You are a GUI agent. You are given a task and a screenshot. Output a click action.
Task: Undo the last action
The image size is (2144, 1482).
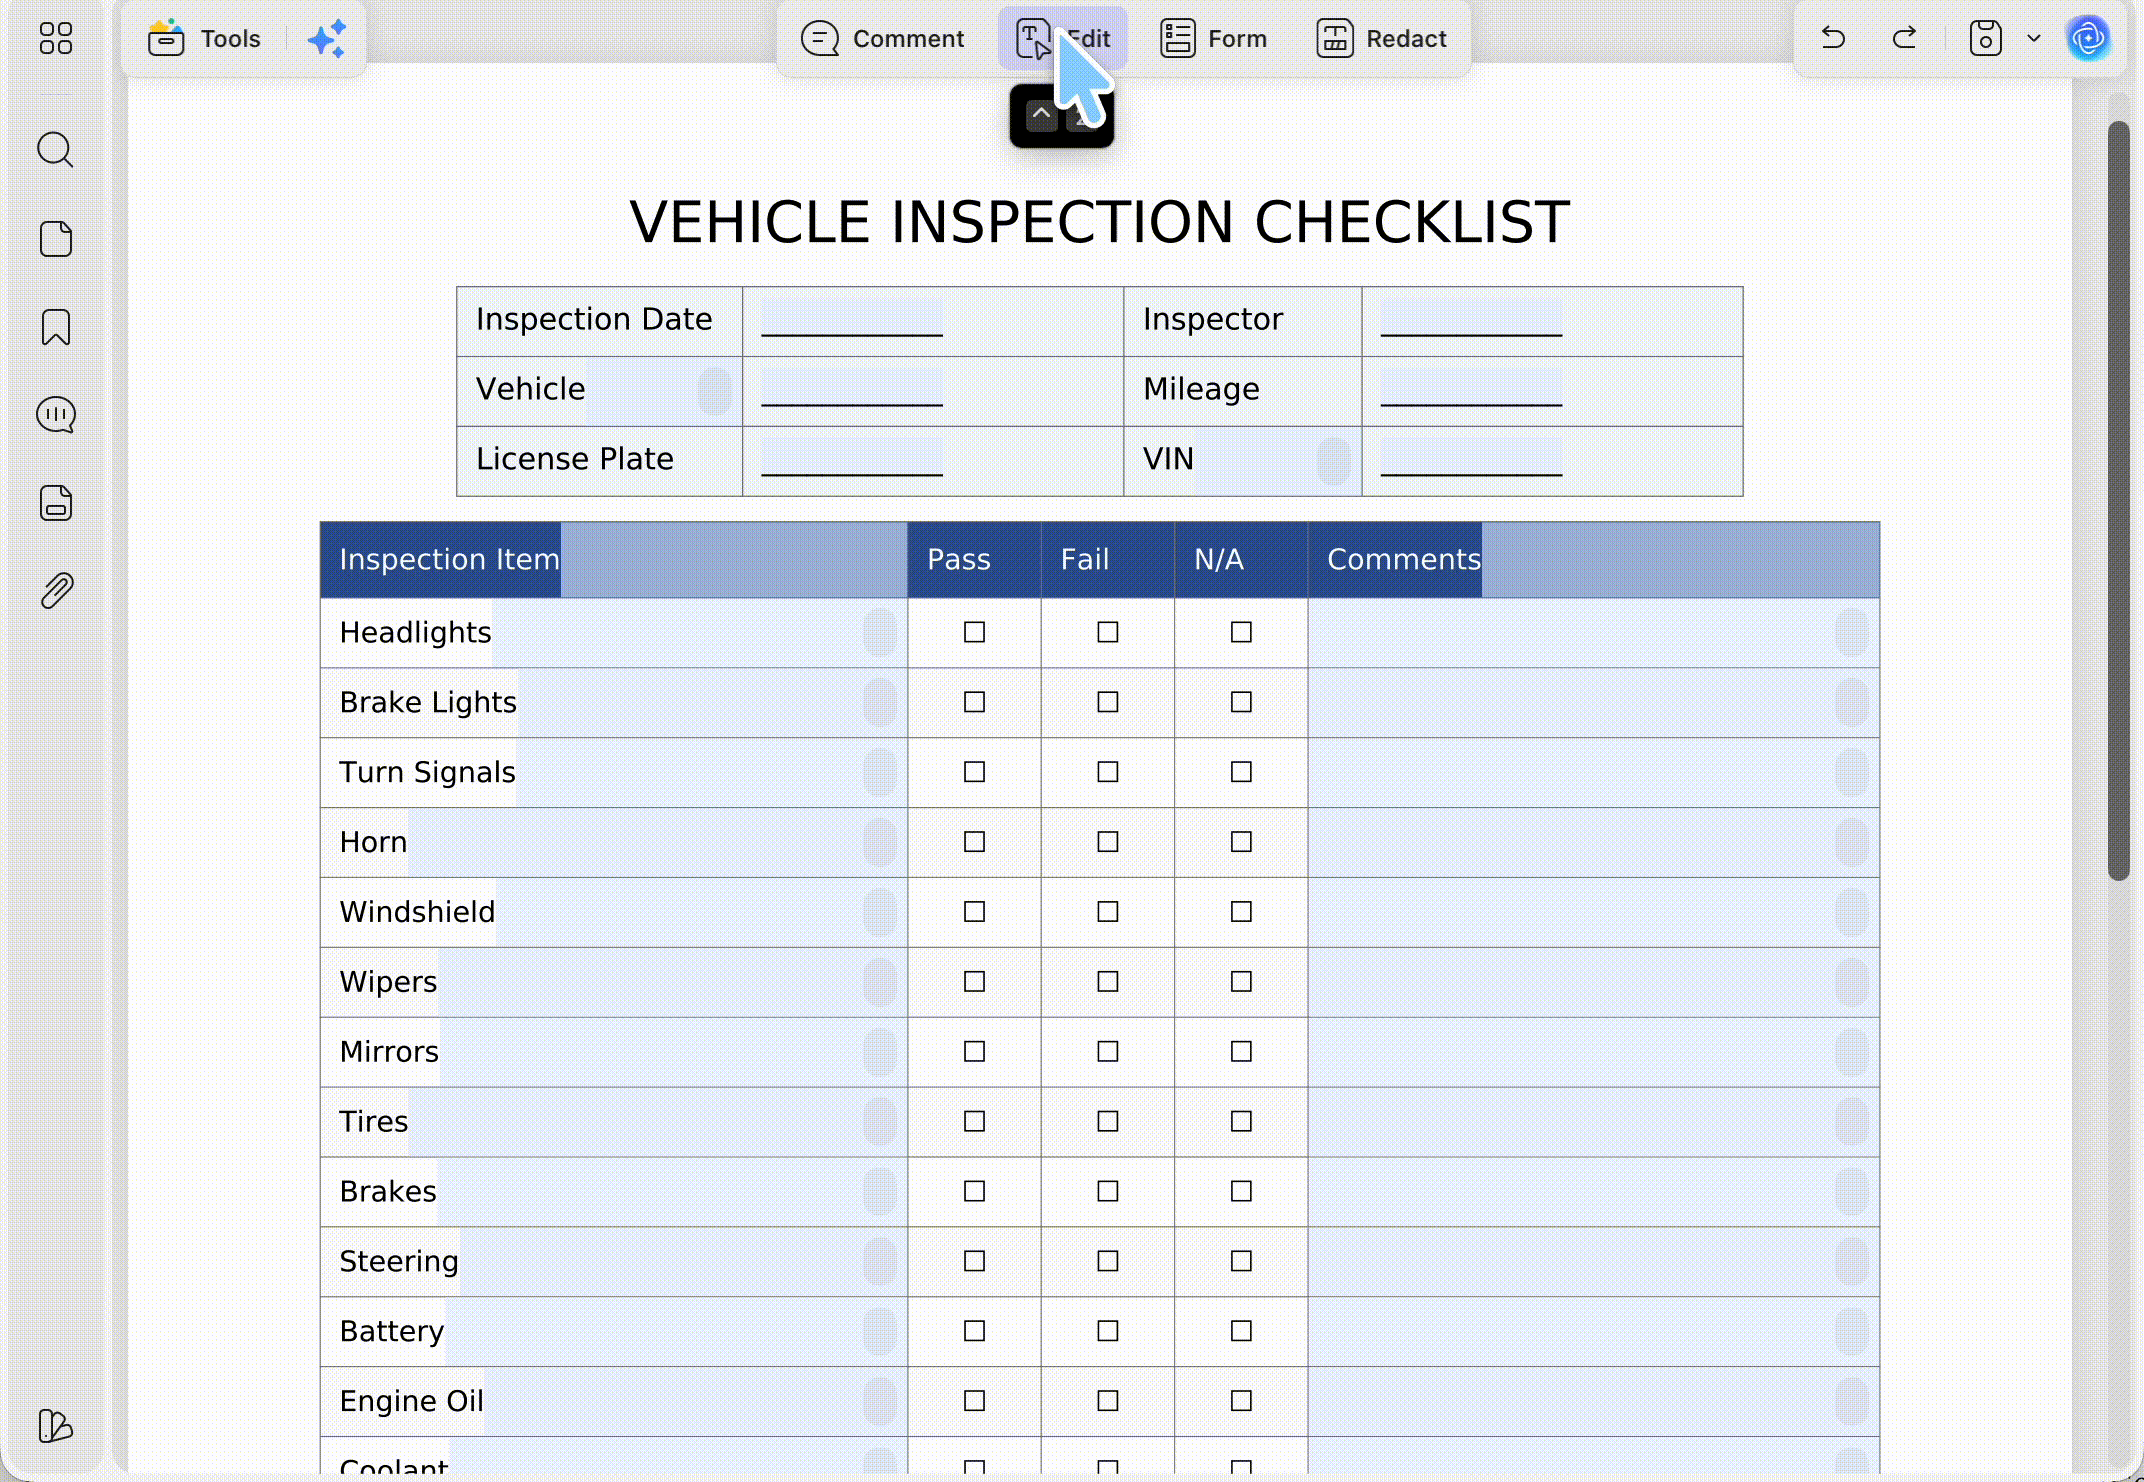(1833, 38)
